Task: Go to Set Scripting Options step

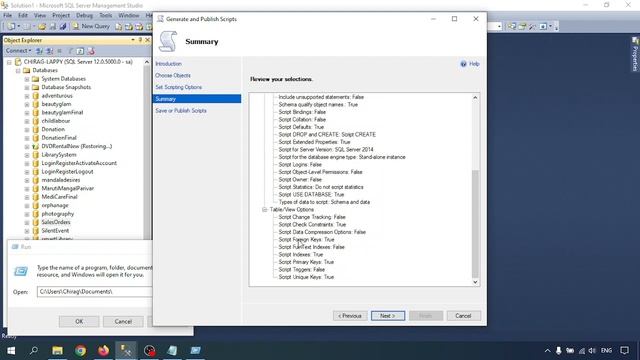Action: tap(178, 87)
